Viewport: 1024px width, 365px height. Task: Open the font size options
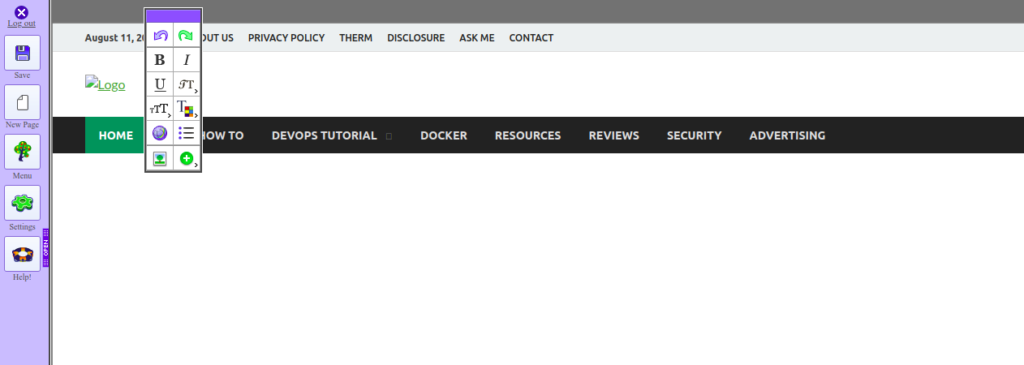(x=160, y=109)
